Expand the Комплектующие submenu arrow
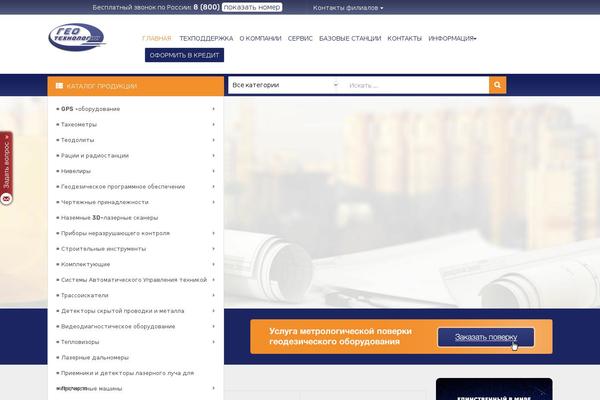Screen dimensions: 600x400 coord(214,264)
